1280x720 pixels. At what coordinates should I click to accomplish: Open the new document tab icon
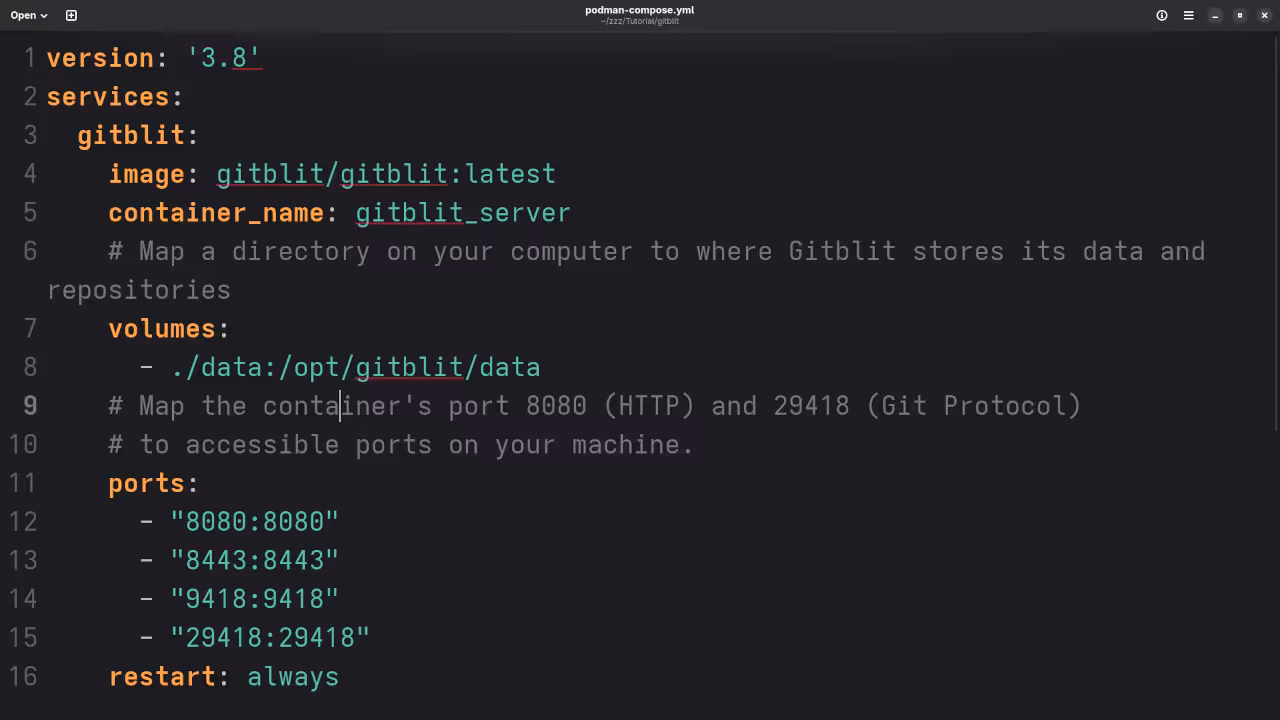coord(71,15)
